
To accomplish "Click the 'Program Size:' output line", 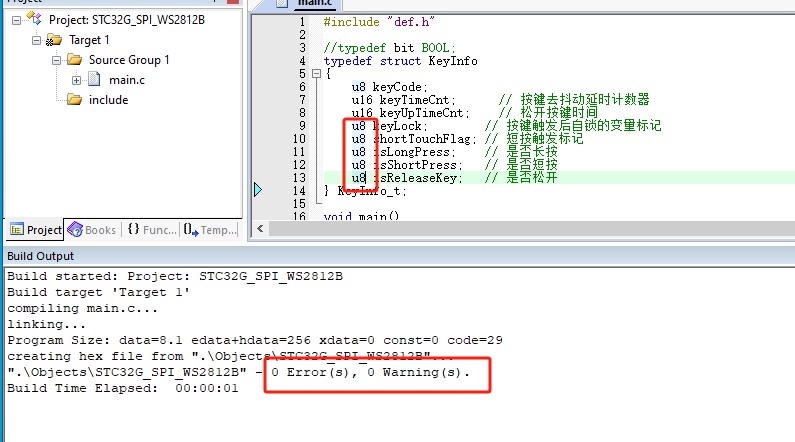I will (x=255, y=341).
